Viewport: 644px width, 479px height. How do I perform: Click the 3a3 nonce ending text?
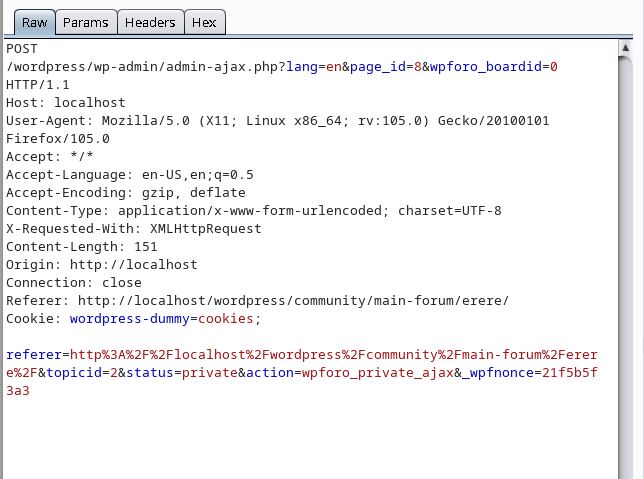coord(18,391)
